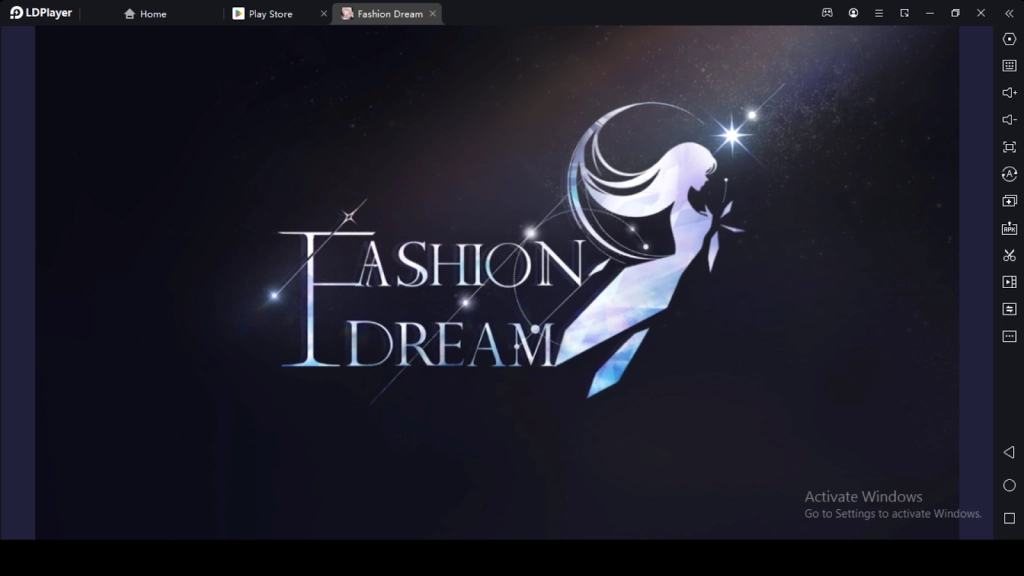Screen dimensions: 1024x576
Task: Tap the Android home circle button
Action: (x=1009, y=485)
